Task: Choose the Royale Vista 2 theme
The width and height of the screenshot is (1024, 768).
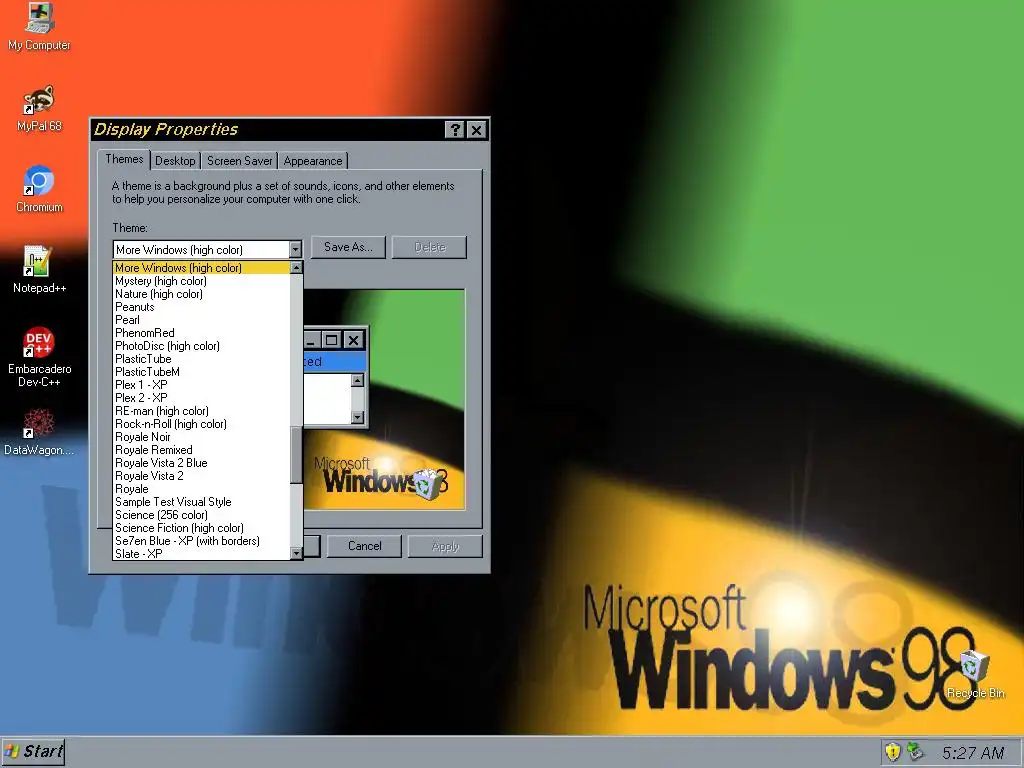Action: (201, 476)
